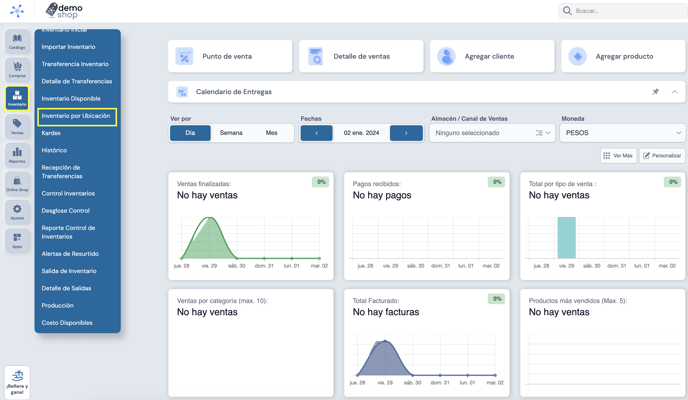688x400 pixels.
Task: Open the Moneda PESOS dropdown
Action: coord(622,133)
